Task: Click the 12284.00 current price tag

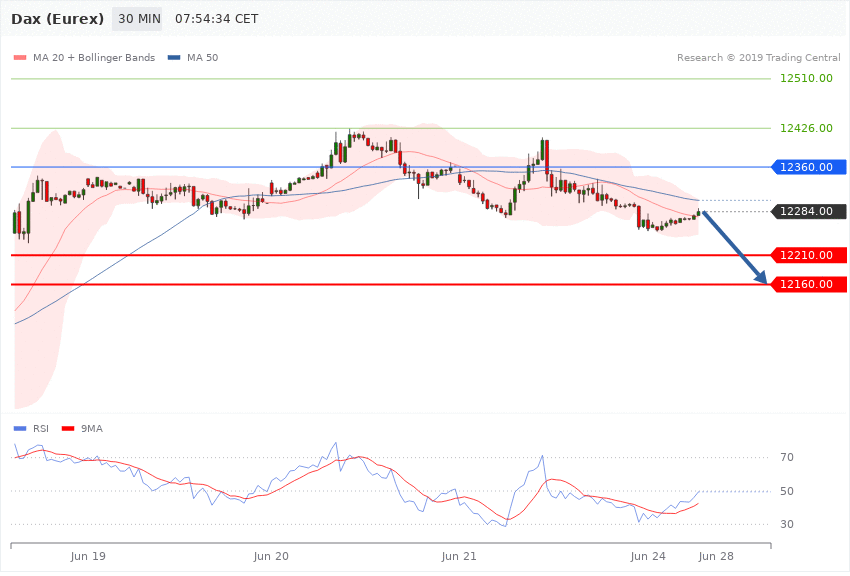Action: [x=808, y=211]
